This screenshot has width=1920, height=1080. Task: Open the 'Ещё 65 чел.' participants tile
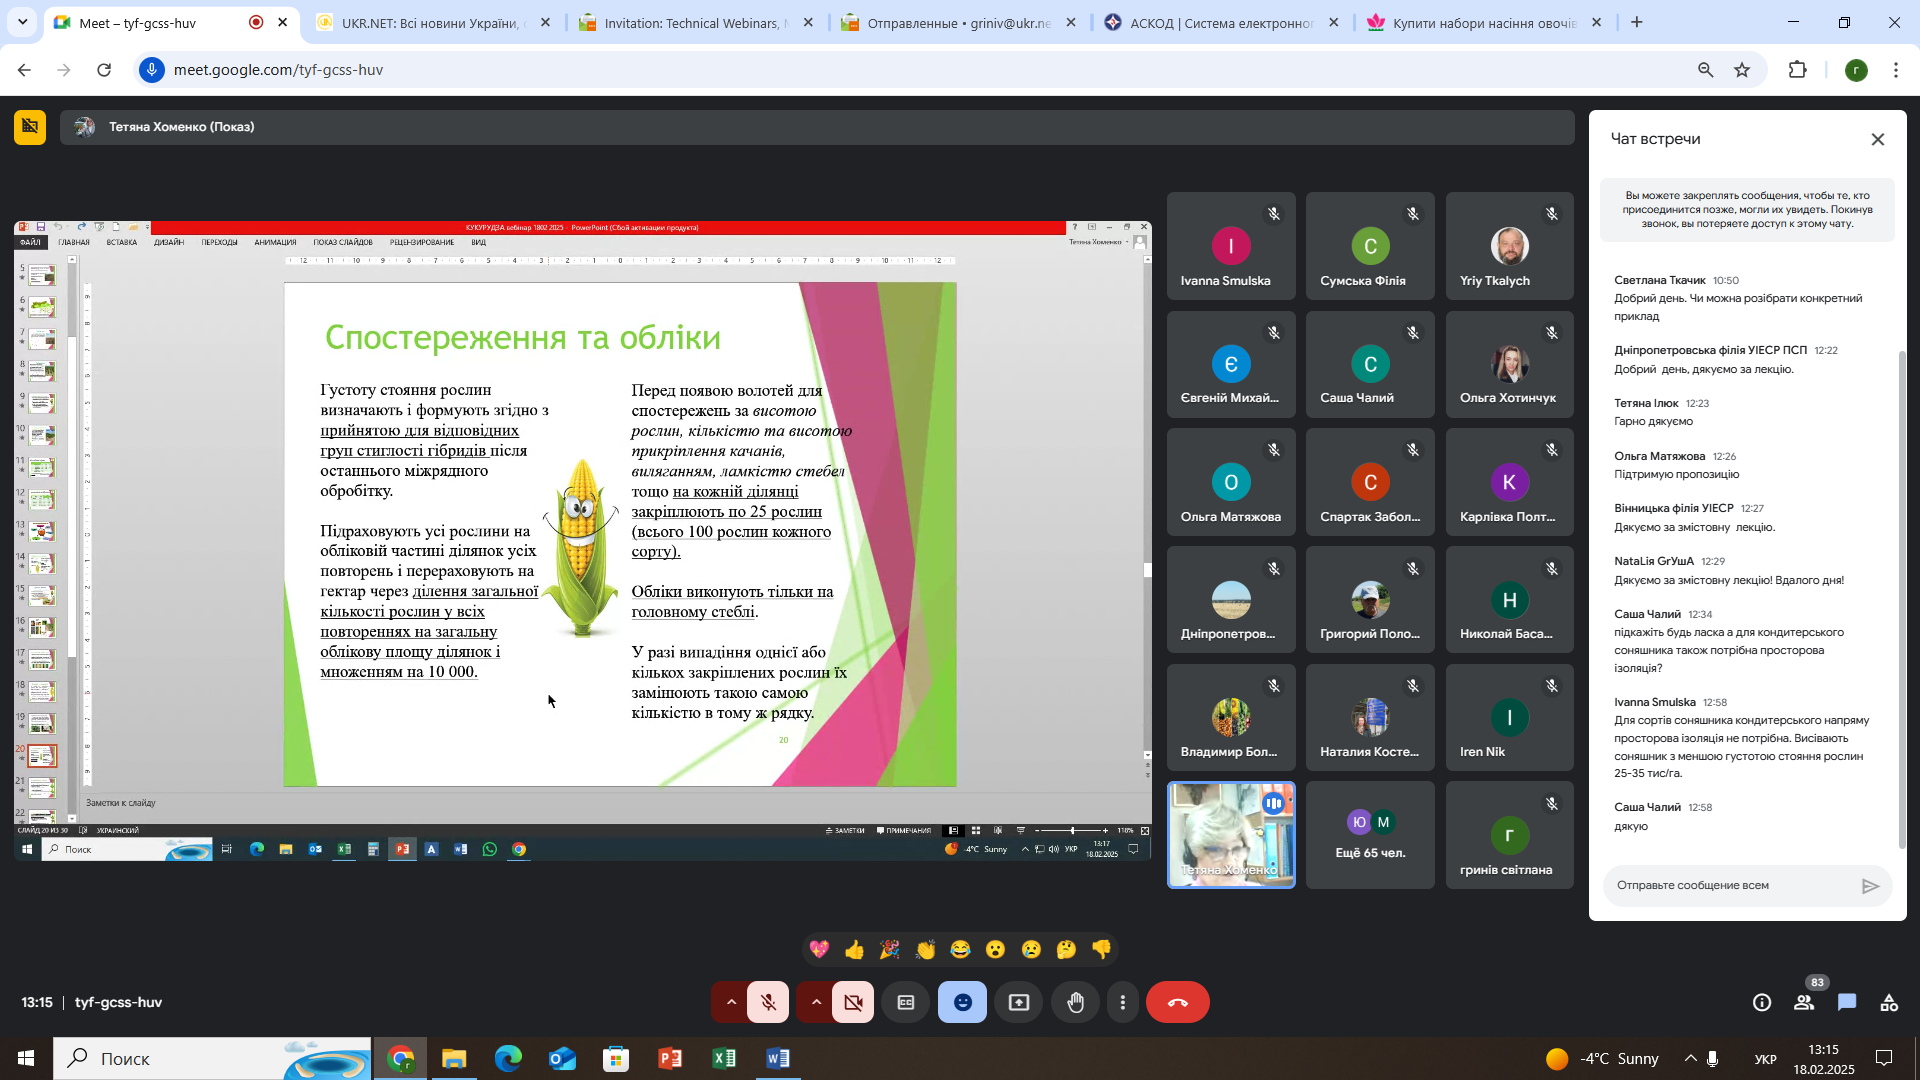pos(1370,835)
